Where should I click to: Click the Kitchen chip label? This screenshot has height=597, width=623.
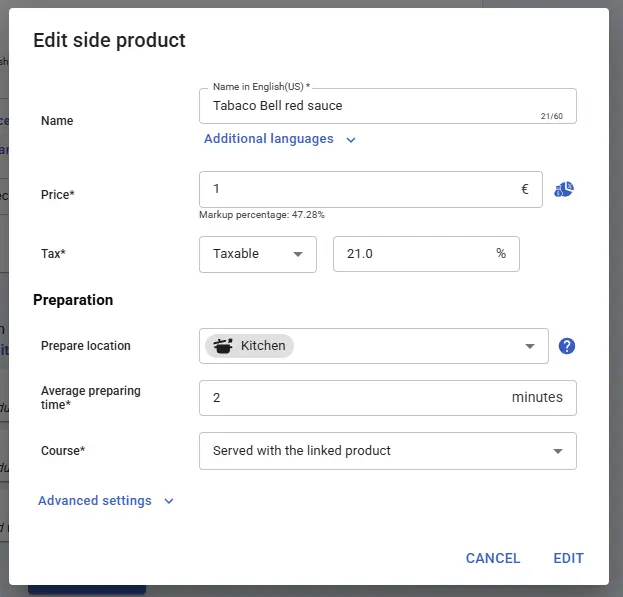(263, 346)
